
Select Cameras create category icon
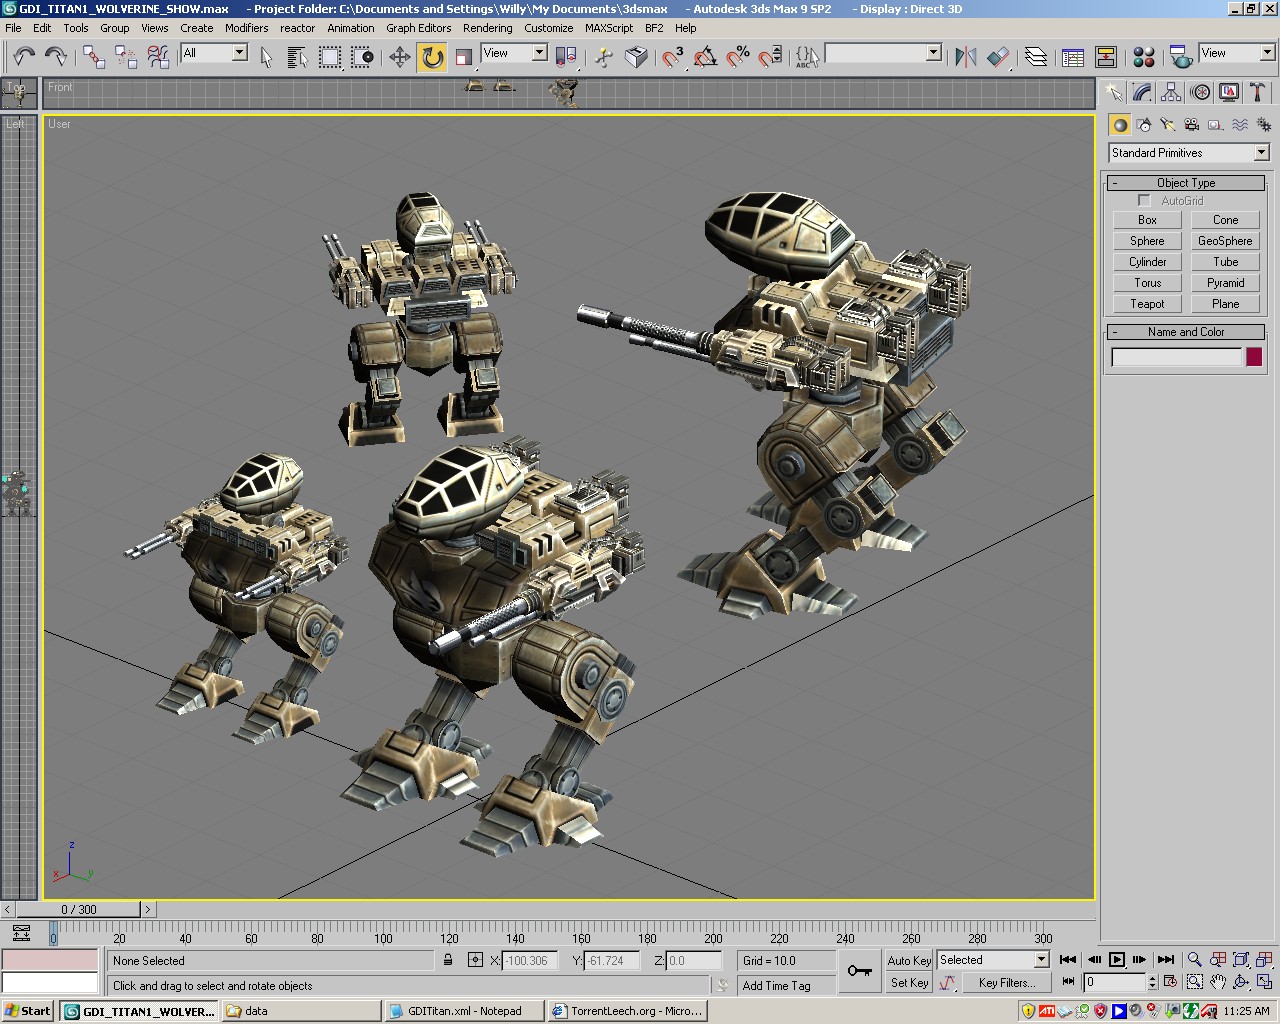pos(1192,125)
